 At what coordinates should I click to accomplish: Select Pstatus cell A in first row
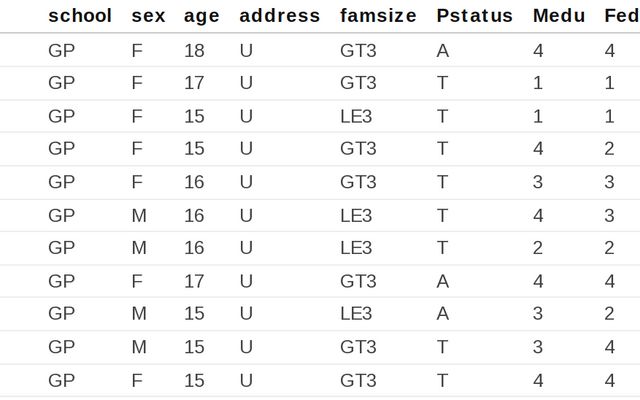(443, 51)
